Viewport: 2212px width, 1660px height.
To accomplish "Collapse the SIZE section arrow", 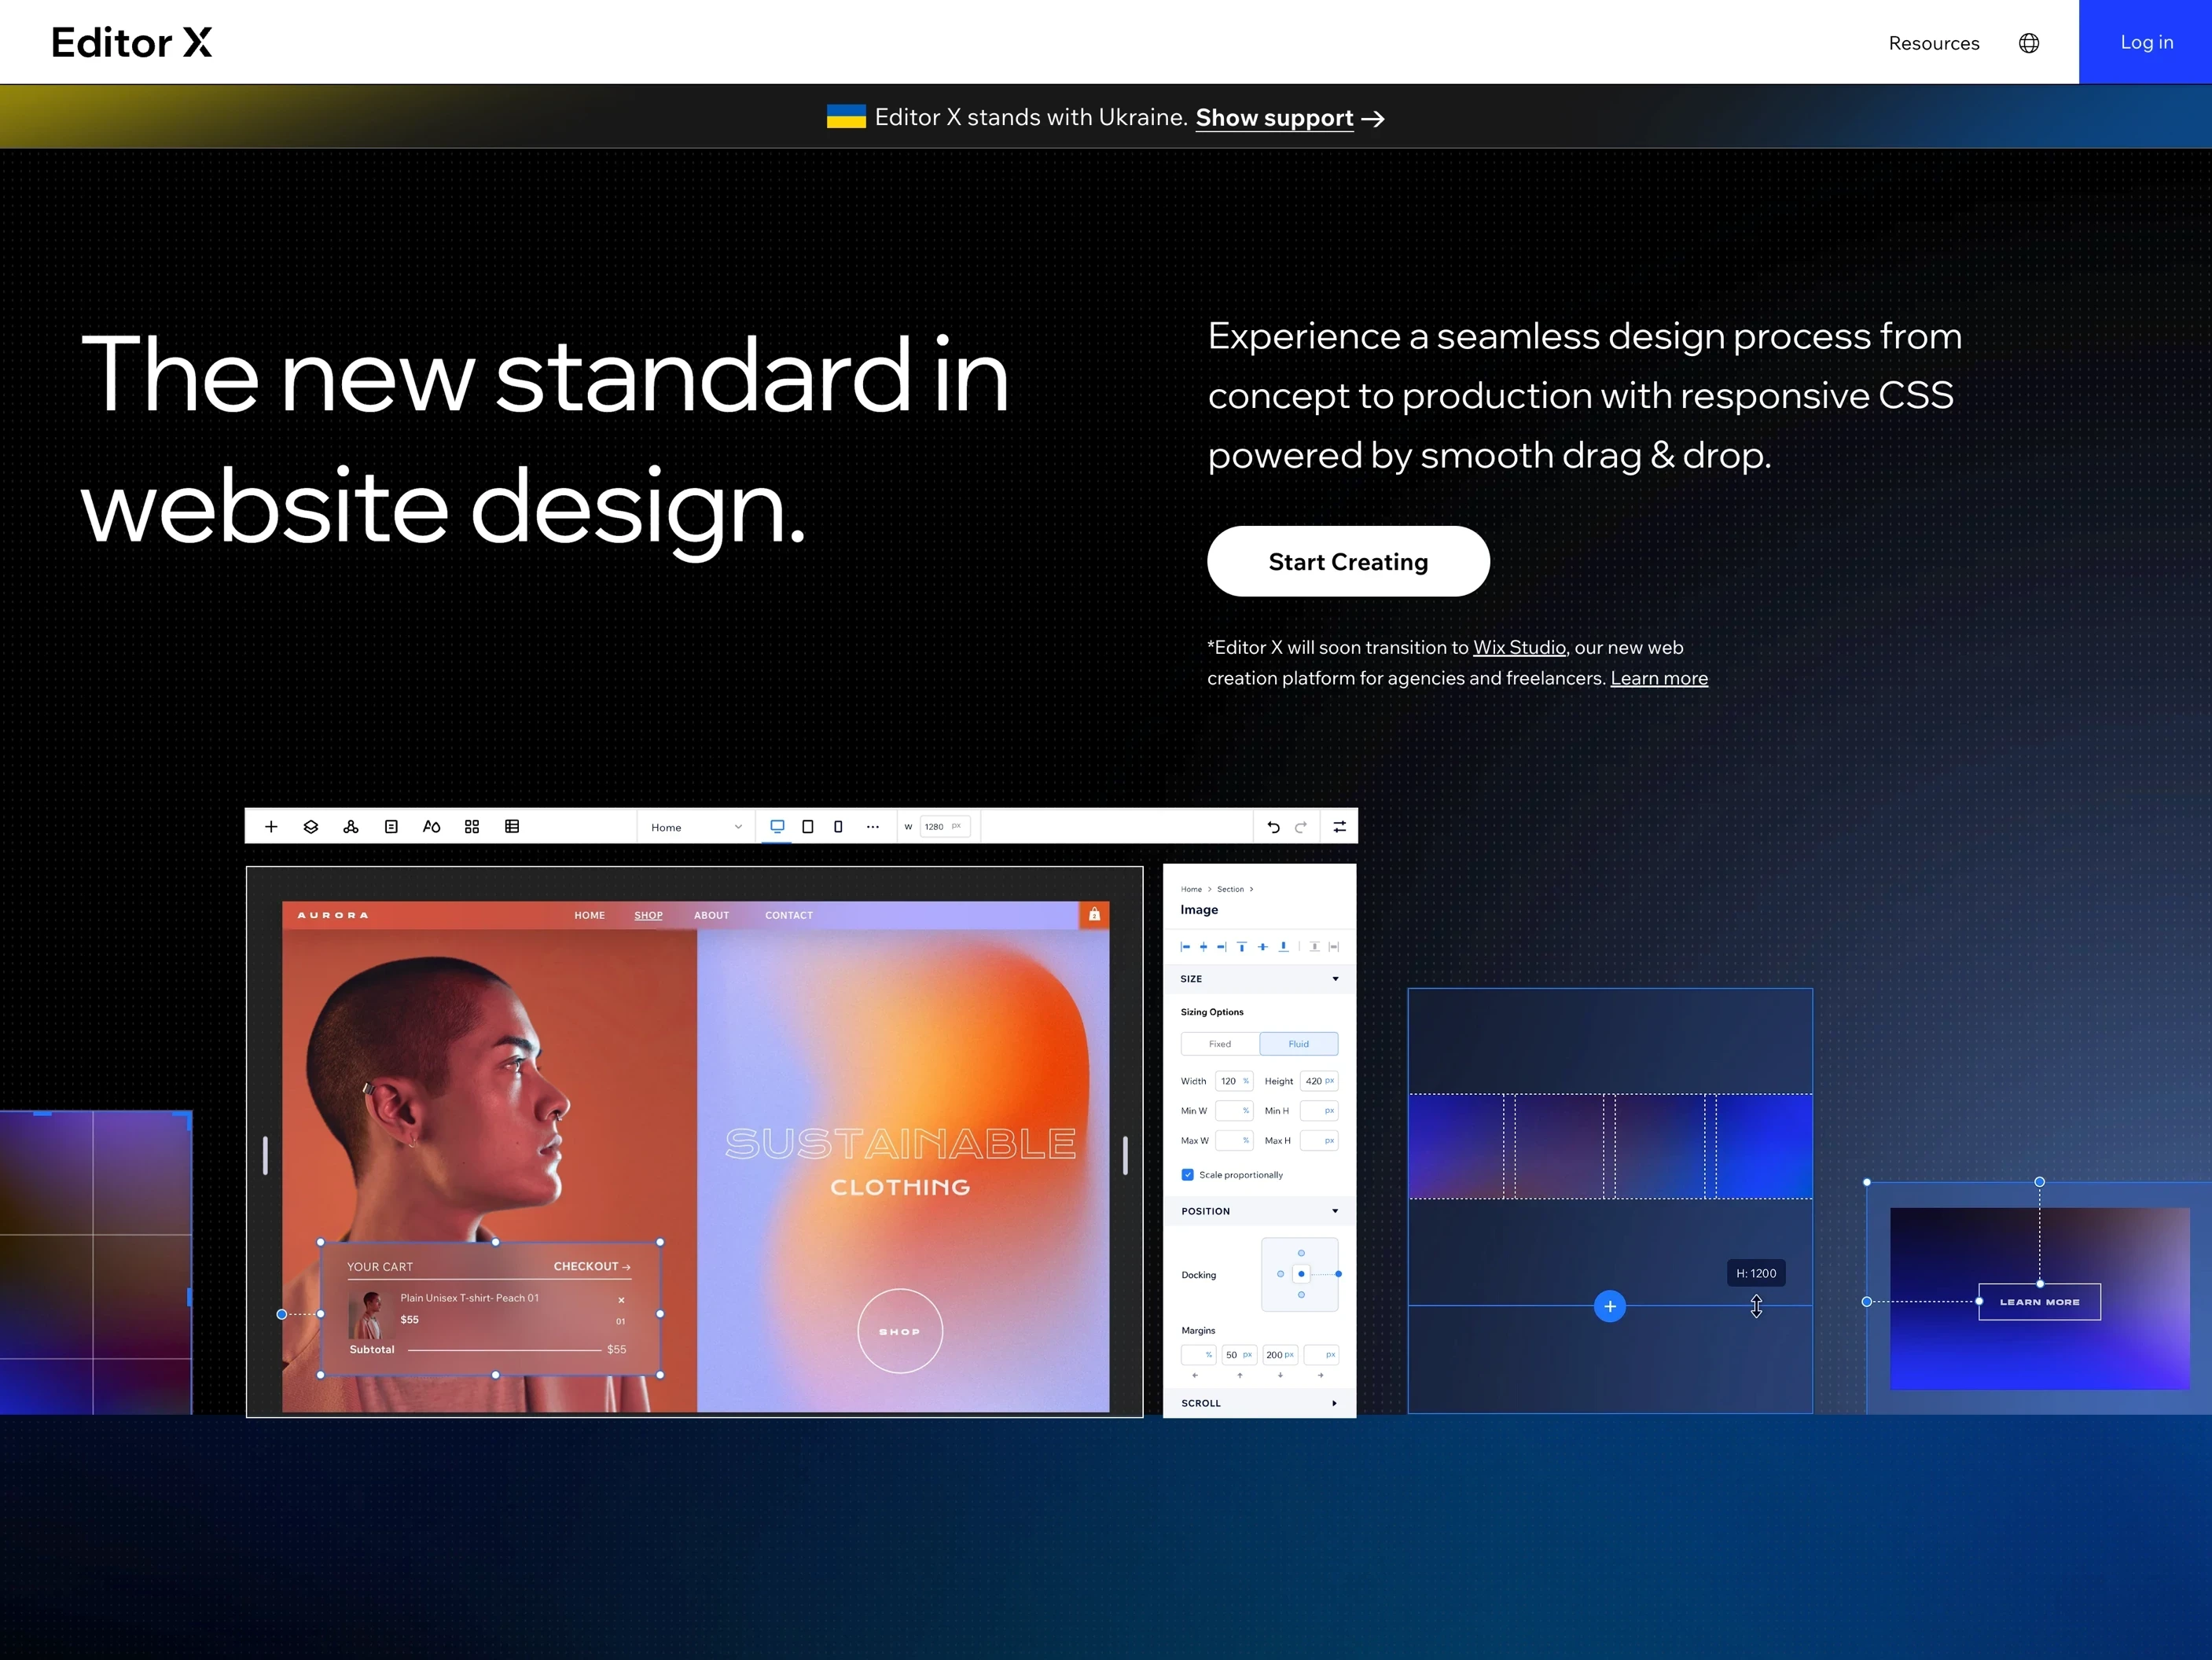I will coord(1335,979).
